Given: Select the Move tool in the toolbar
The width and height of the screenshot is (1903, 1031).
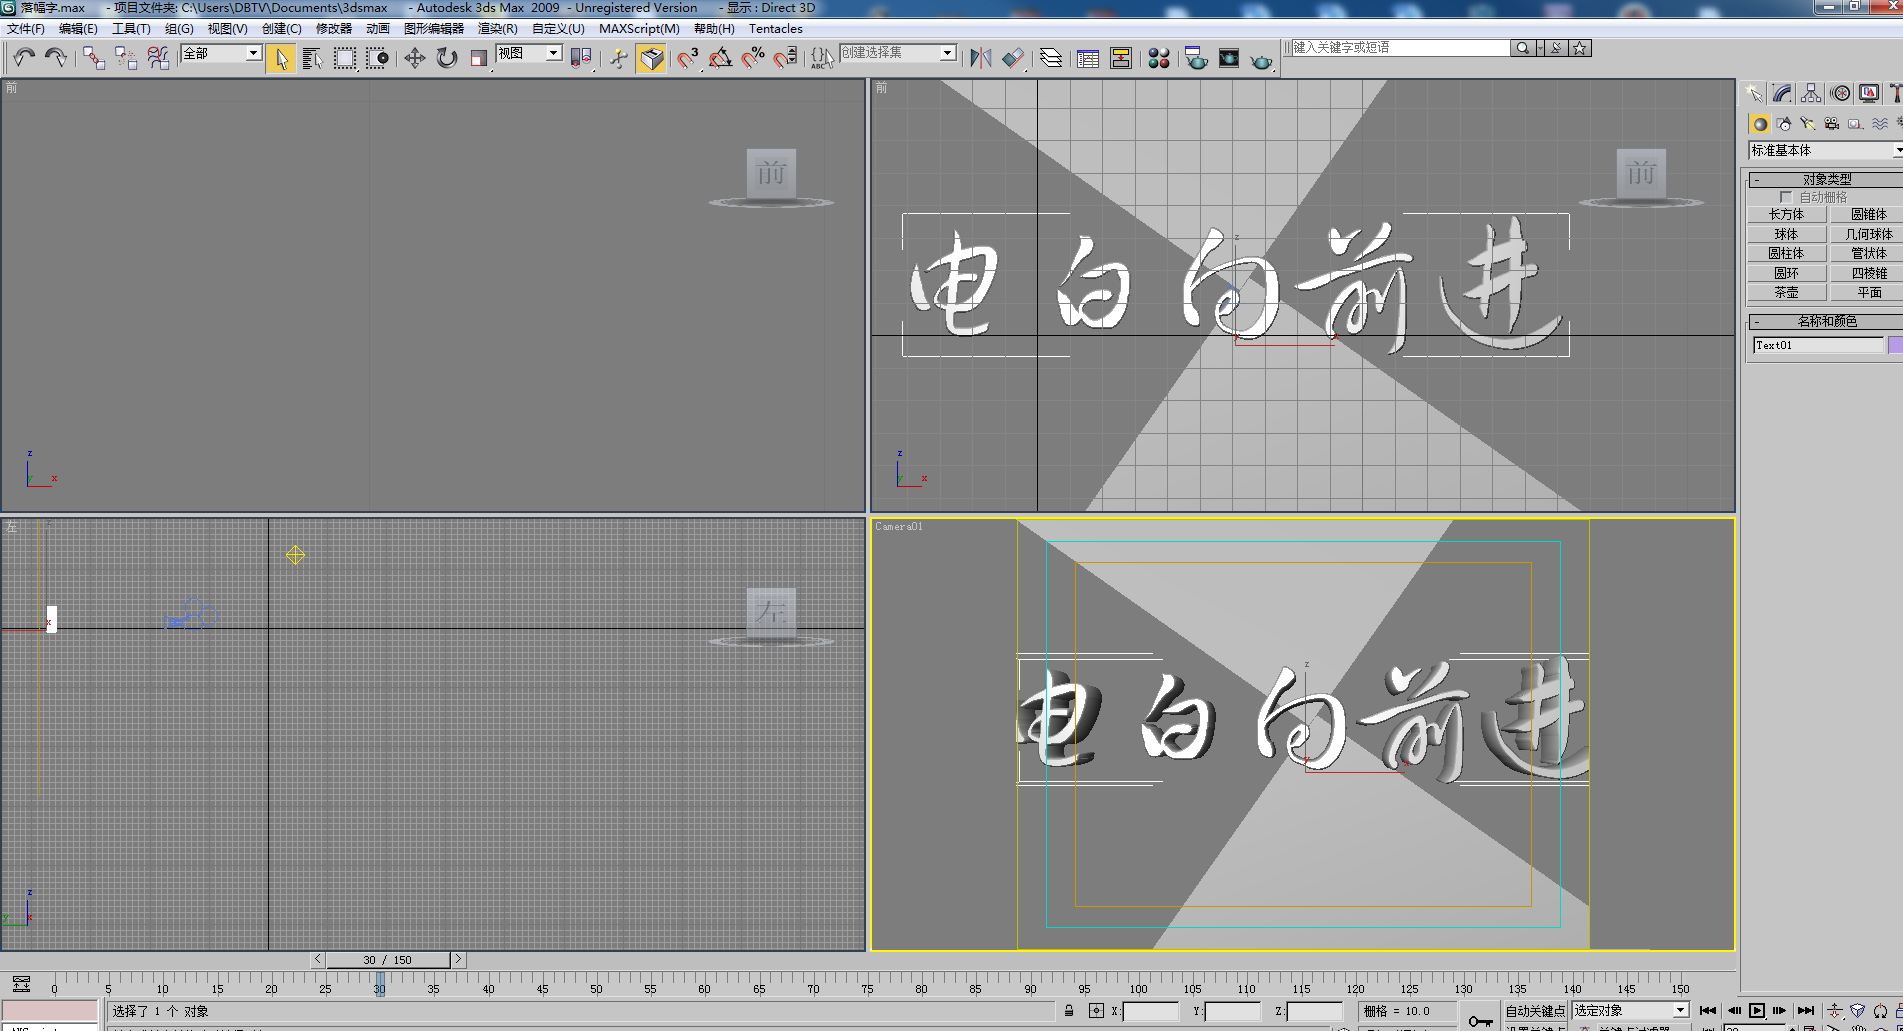Looking at the screenshot, I should point(414,59).
